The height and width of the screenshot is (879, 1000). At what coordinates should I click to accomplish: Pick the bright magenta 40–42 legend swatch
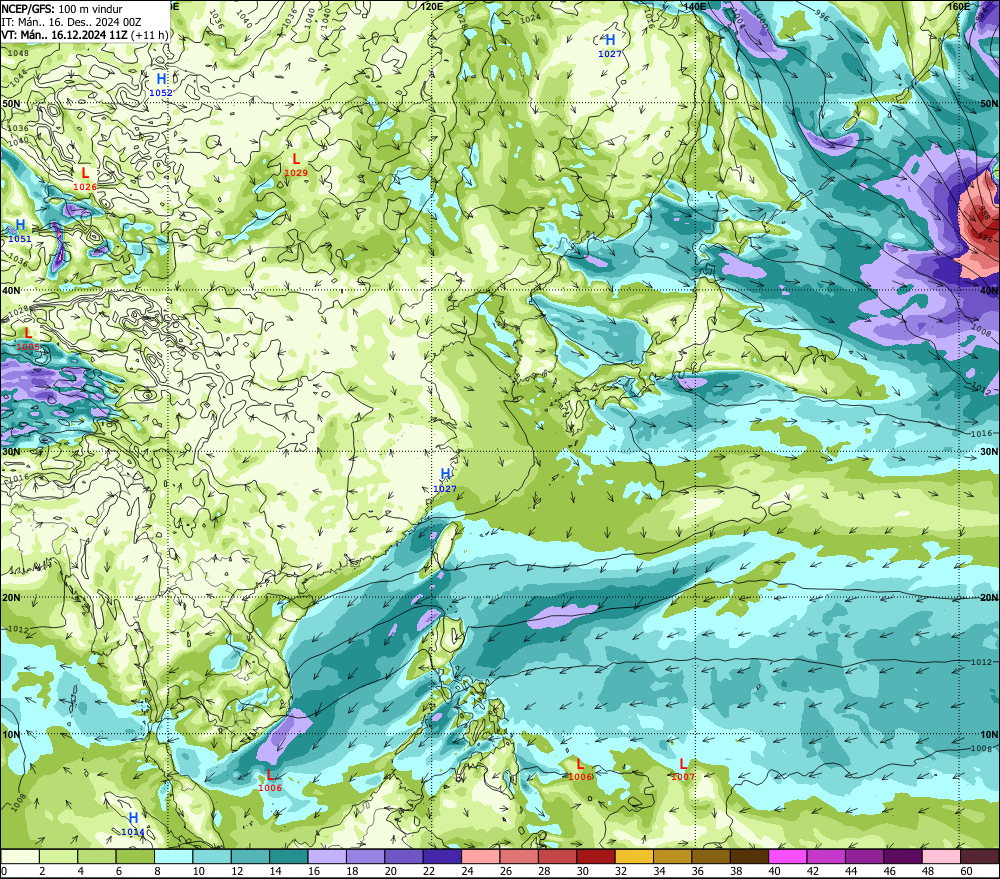(x=788, y=856)
